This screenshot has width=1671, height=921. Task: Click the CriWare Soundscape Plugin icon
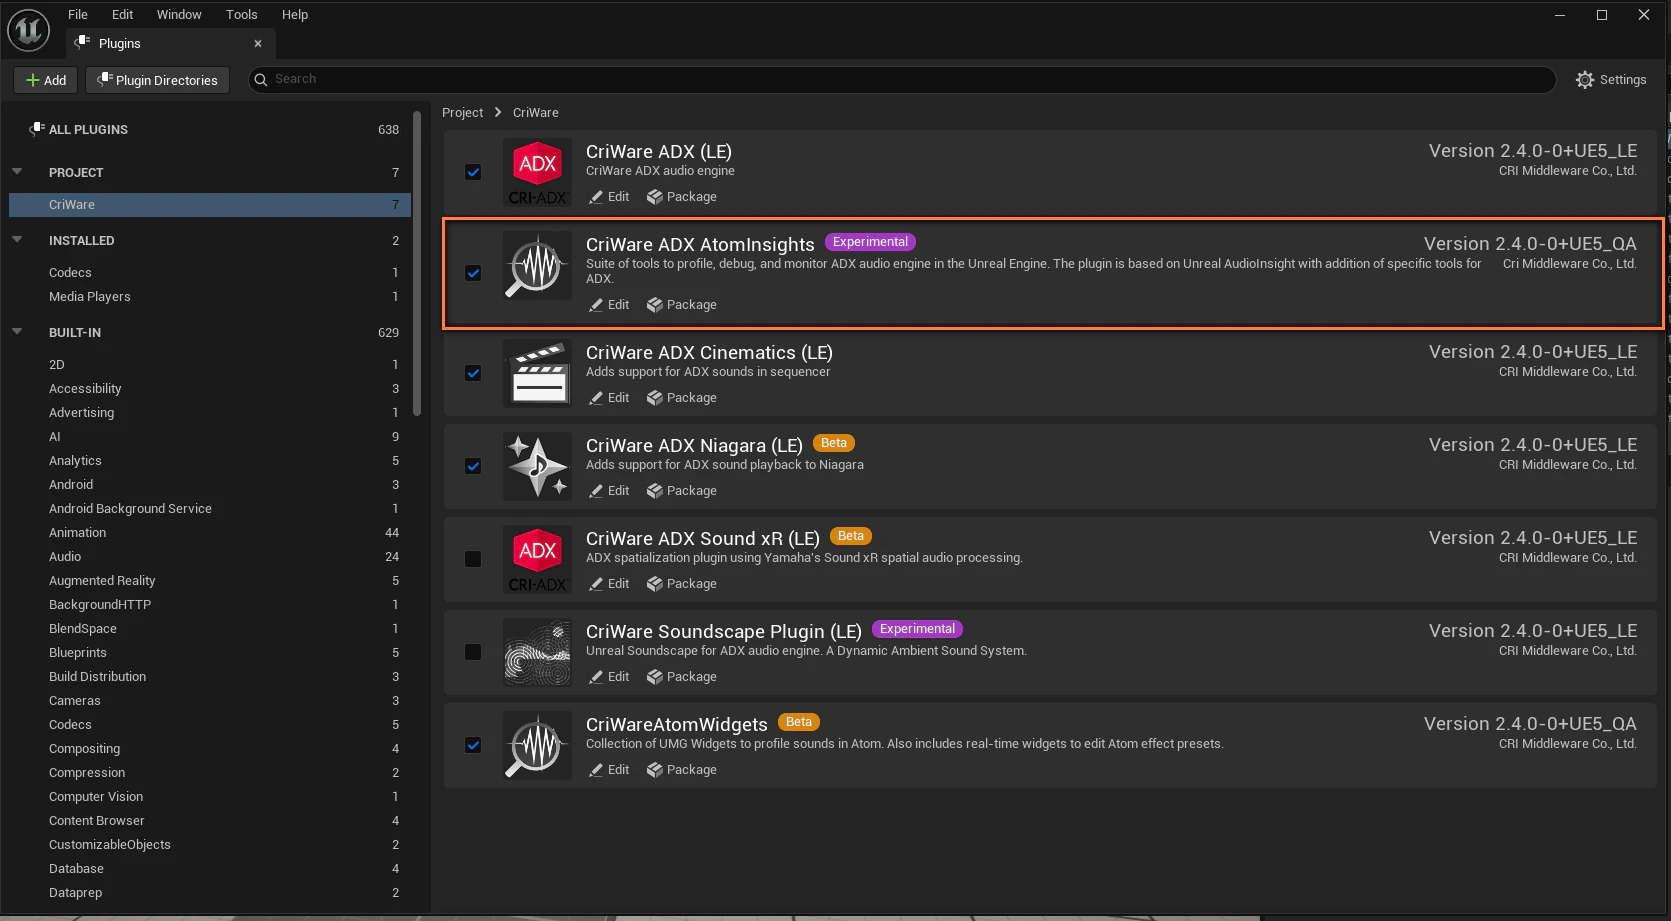click(x=537, y=653)
